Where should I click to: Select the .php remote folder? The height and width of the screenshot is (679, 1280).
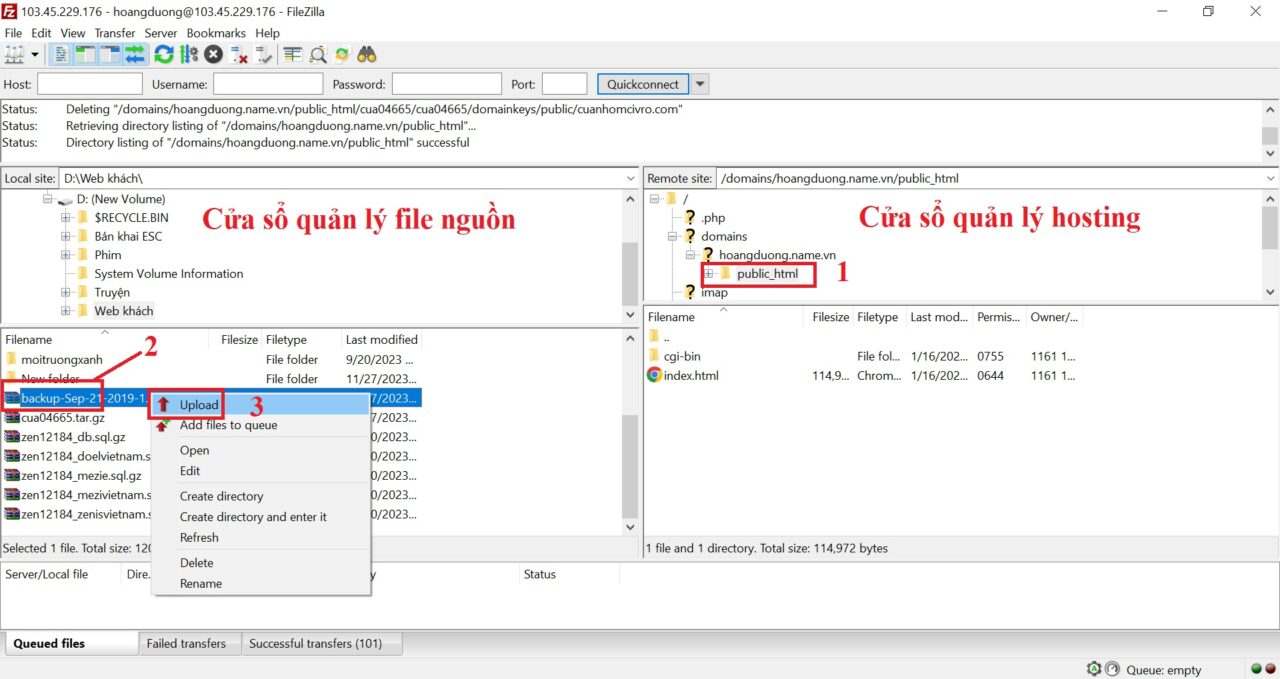(x=713, y=217)
